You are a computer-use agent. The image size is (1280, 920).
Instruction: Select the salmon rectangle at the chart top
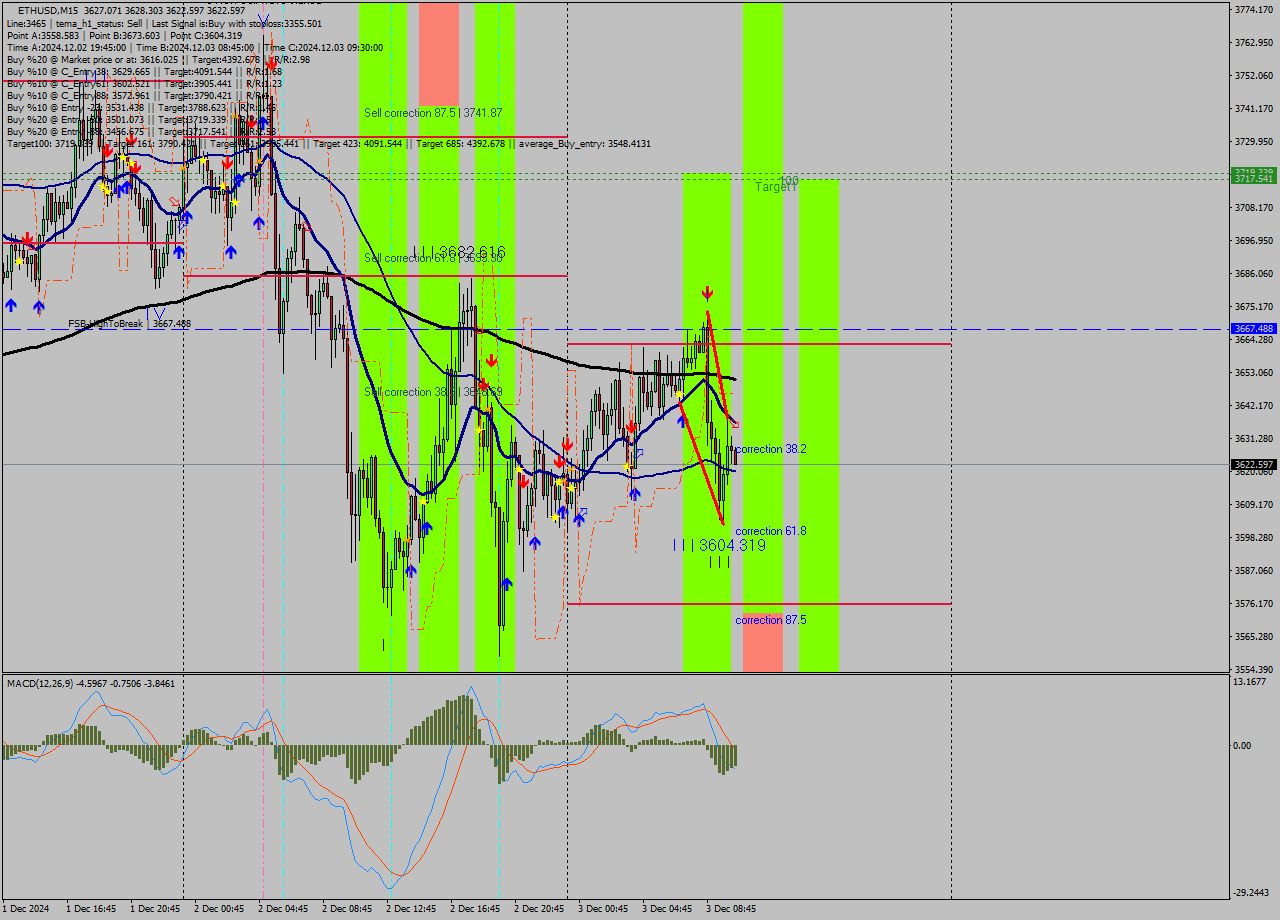tap(439, 53)
